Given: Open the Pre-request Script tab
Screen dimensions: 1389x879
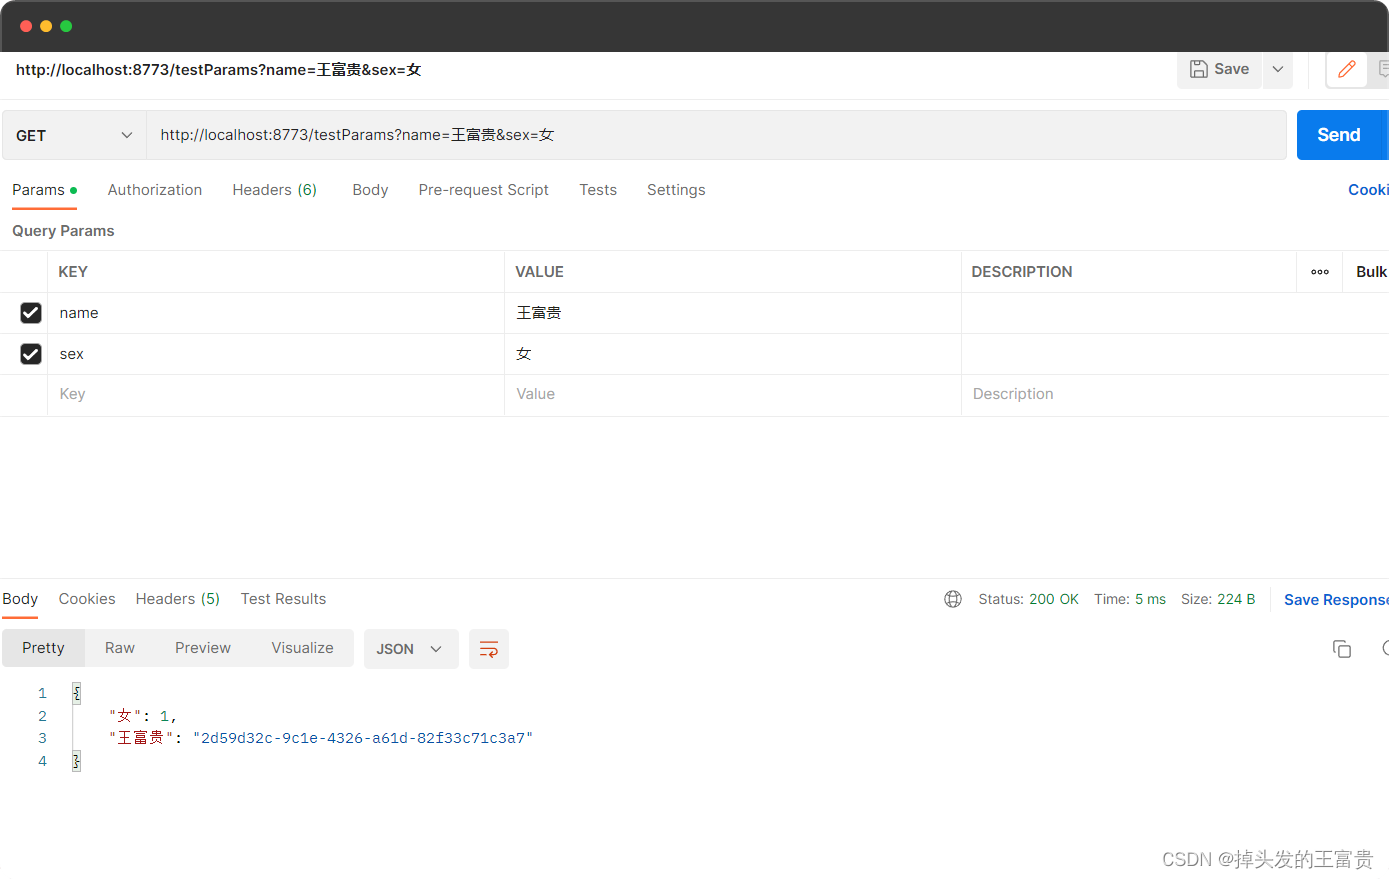Looking at the screenshot, I should click(484, 190).
